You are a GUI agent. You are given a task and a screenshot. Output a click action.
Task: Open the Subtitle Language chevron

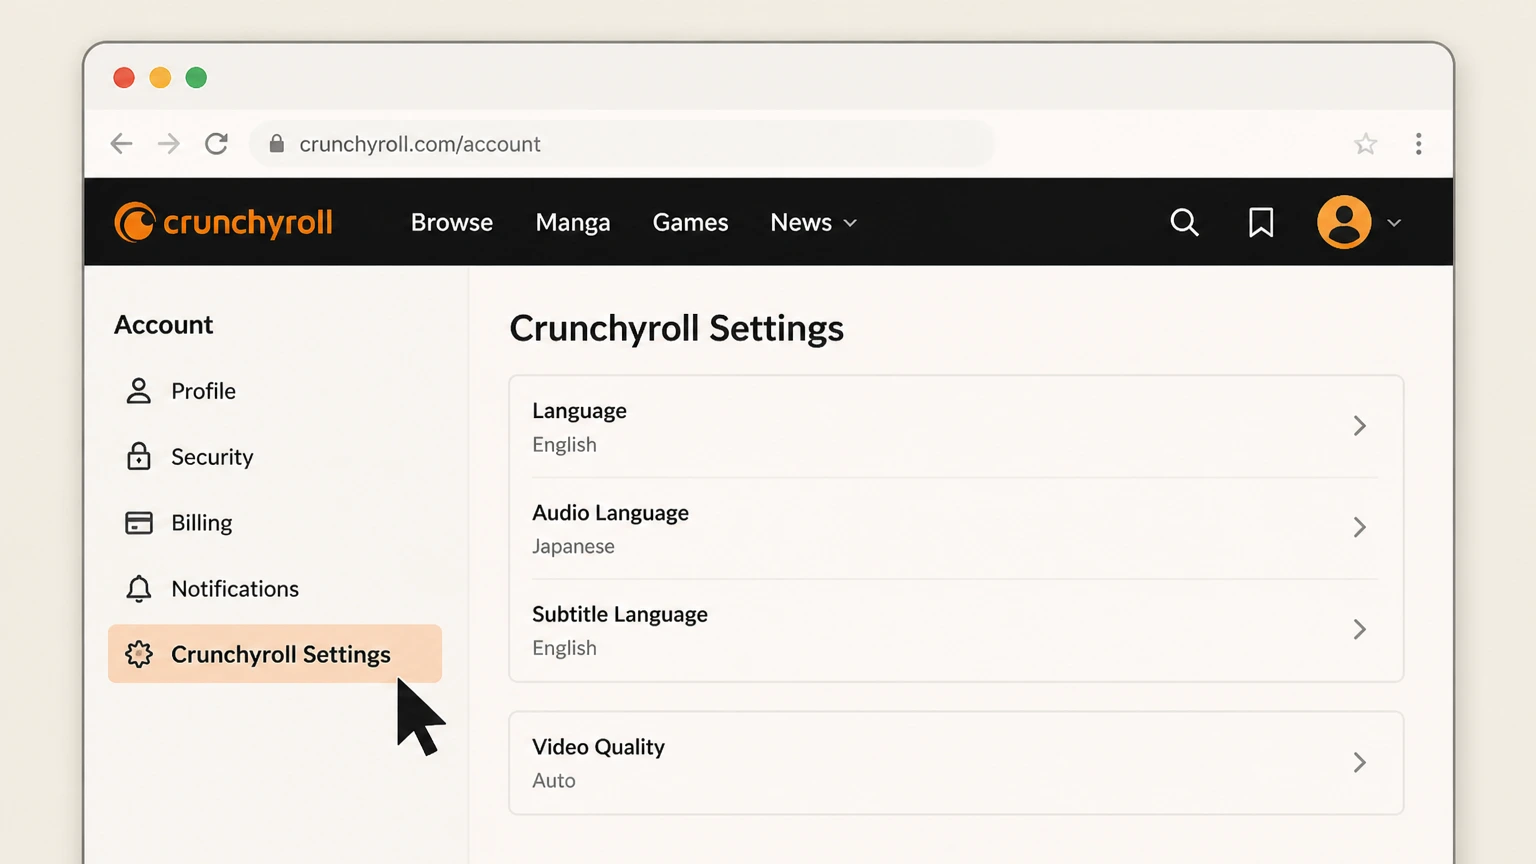point(1359,629)
